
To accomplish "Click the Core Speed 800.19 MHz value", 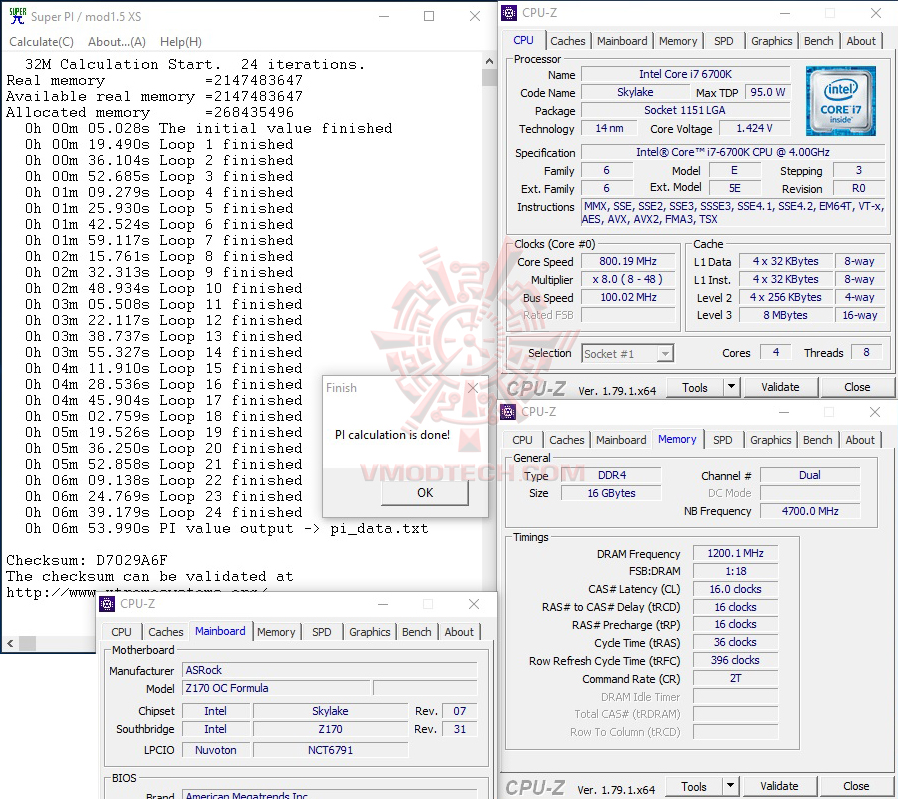I will point(628,261).
